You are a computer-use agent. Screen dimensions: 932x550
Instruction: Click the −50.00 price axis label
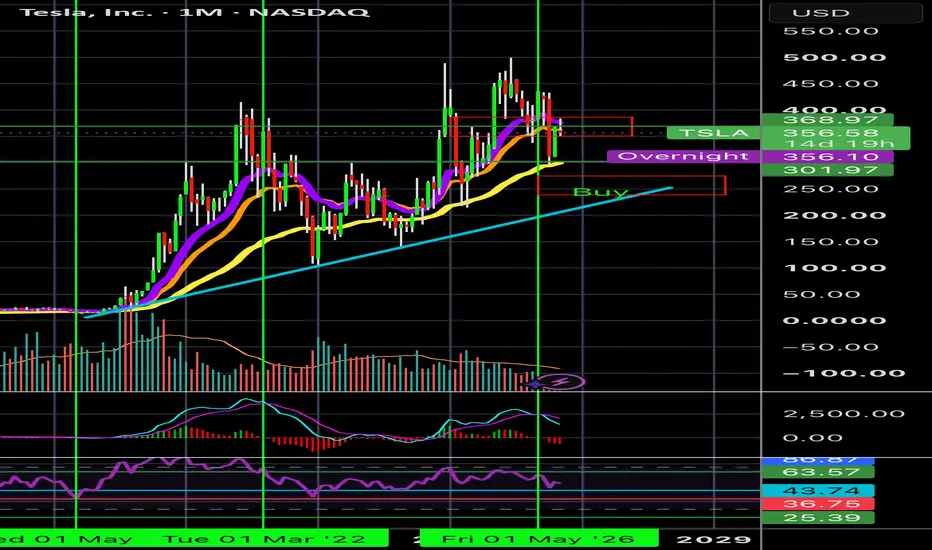830,347
